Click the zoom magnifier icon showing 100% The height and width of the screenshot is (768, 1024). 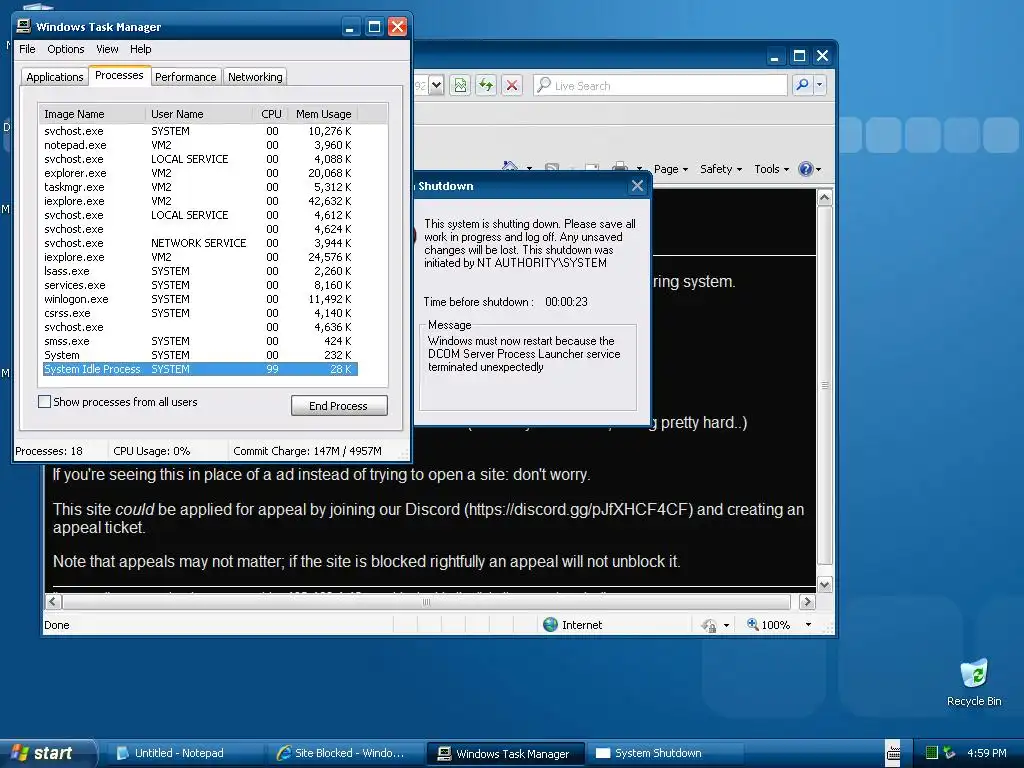(x=752, y=624)
